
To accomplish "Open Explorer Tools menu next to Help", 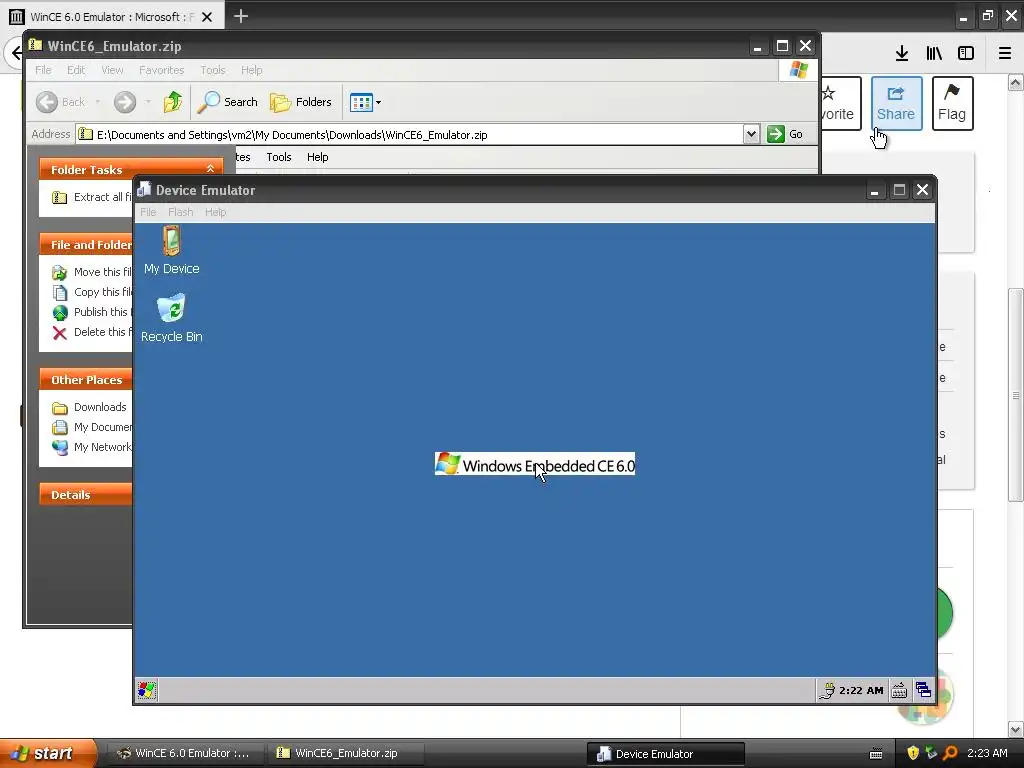I will [213, 70].
